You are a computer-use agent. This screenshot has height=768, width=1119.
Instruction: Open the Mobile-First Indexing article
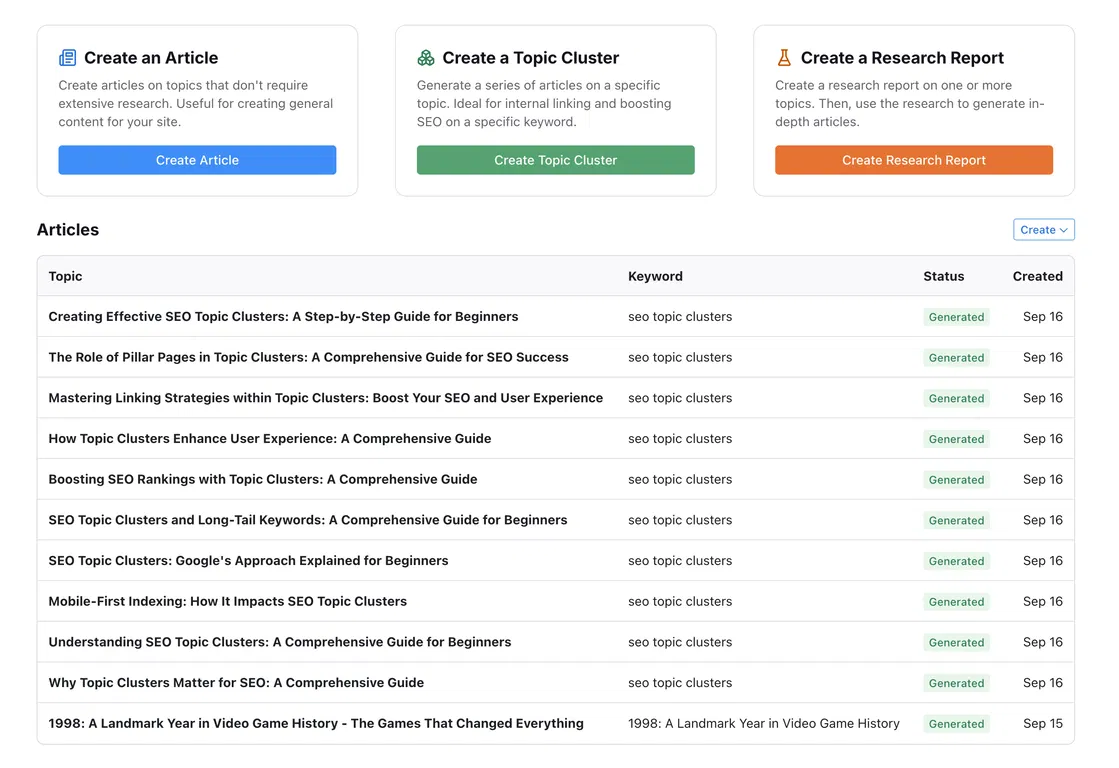coord(227,601)
